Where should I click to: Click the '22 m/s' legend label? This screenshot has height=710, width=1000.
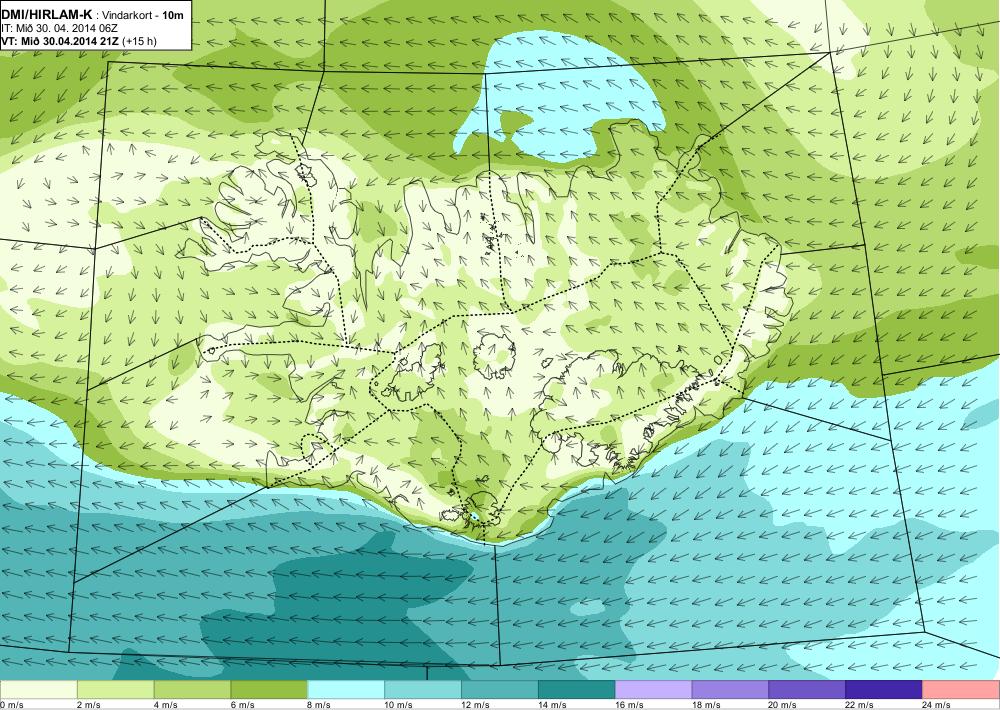(x=860, y=705)
